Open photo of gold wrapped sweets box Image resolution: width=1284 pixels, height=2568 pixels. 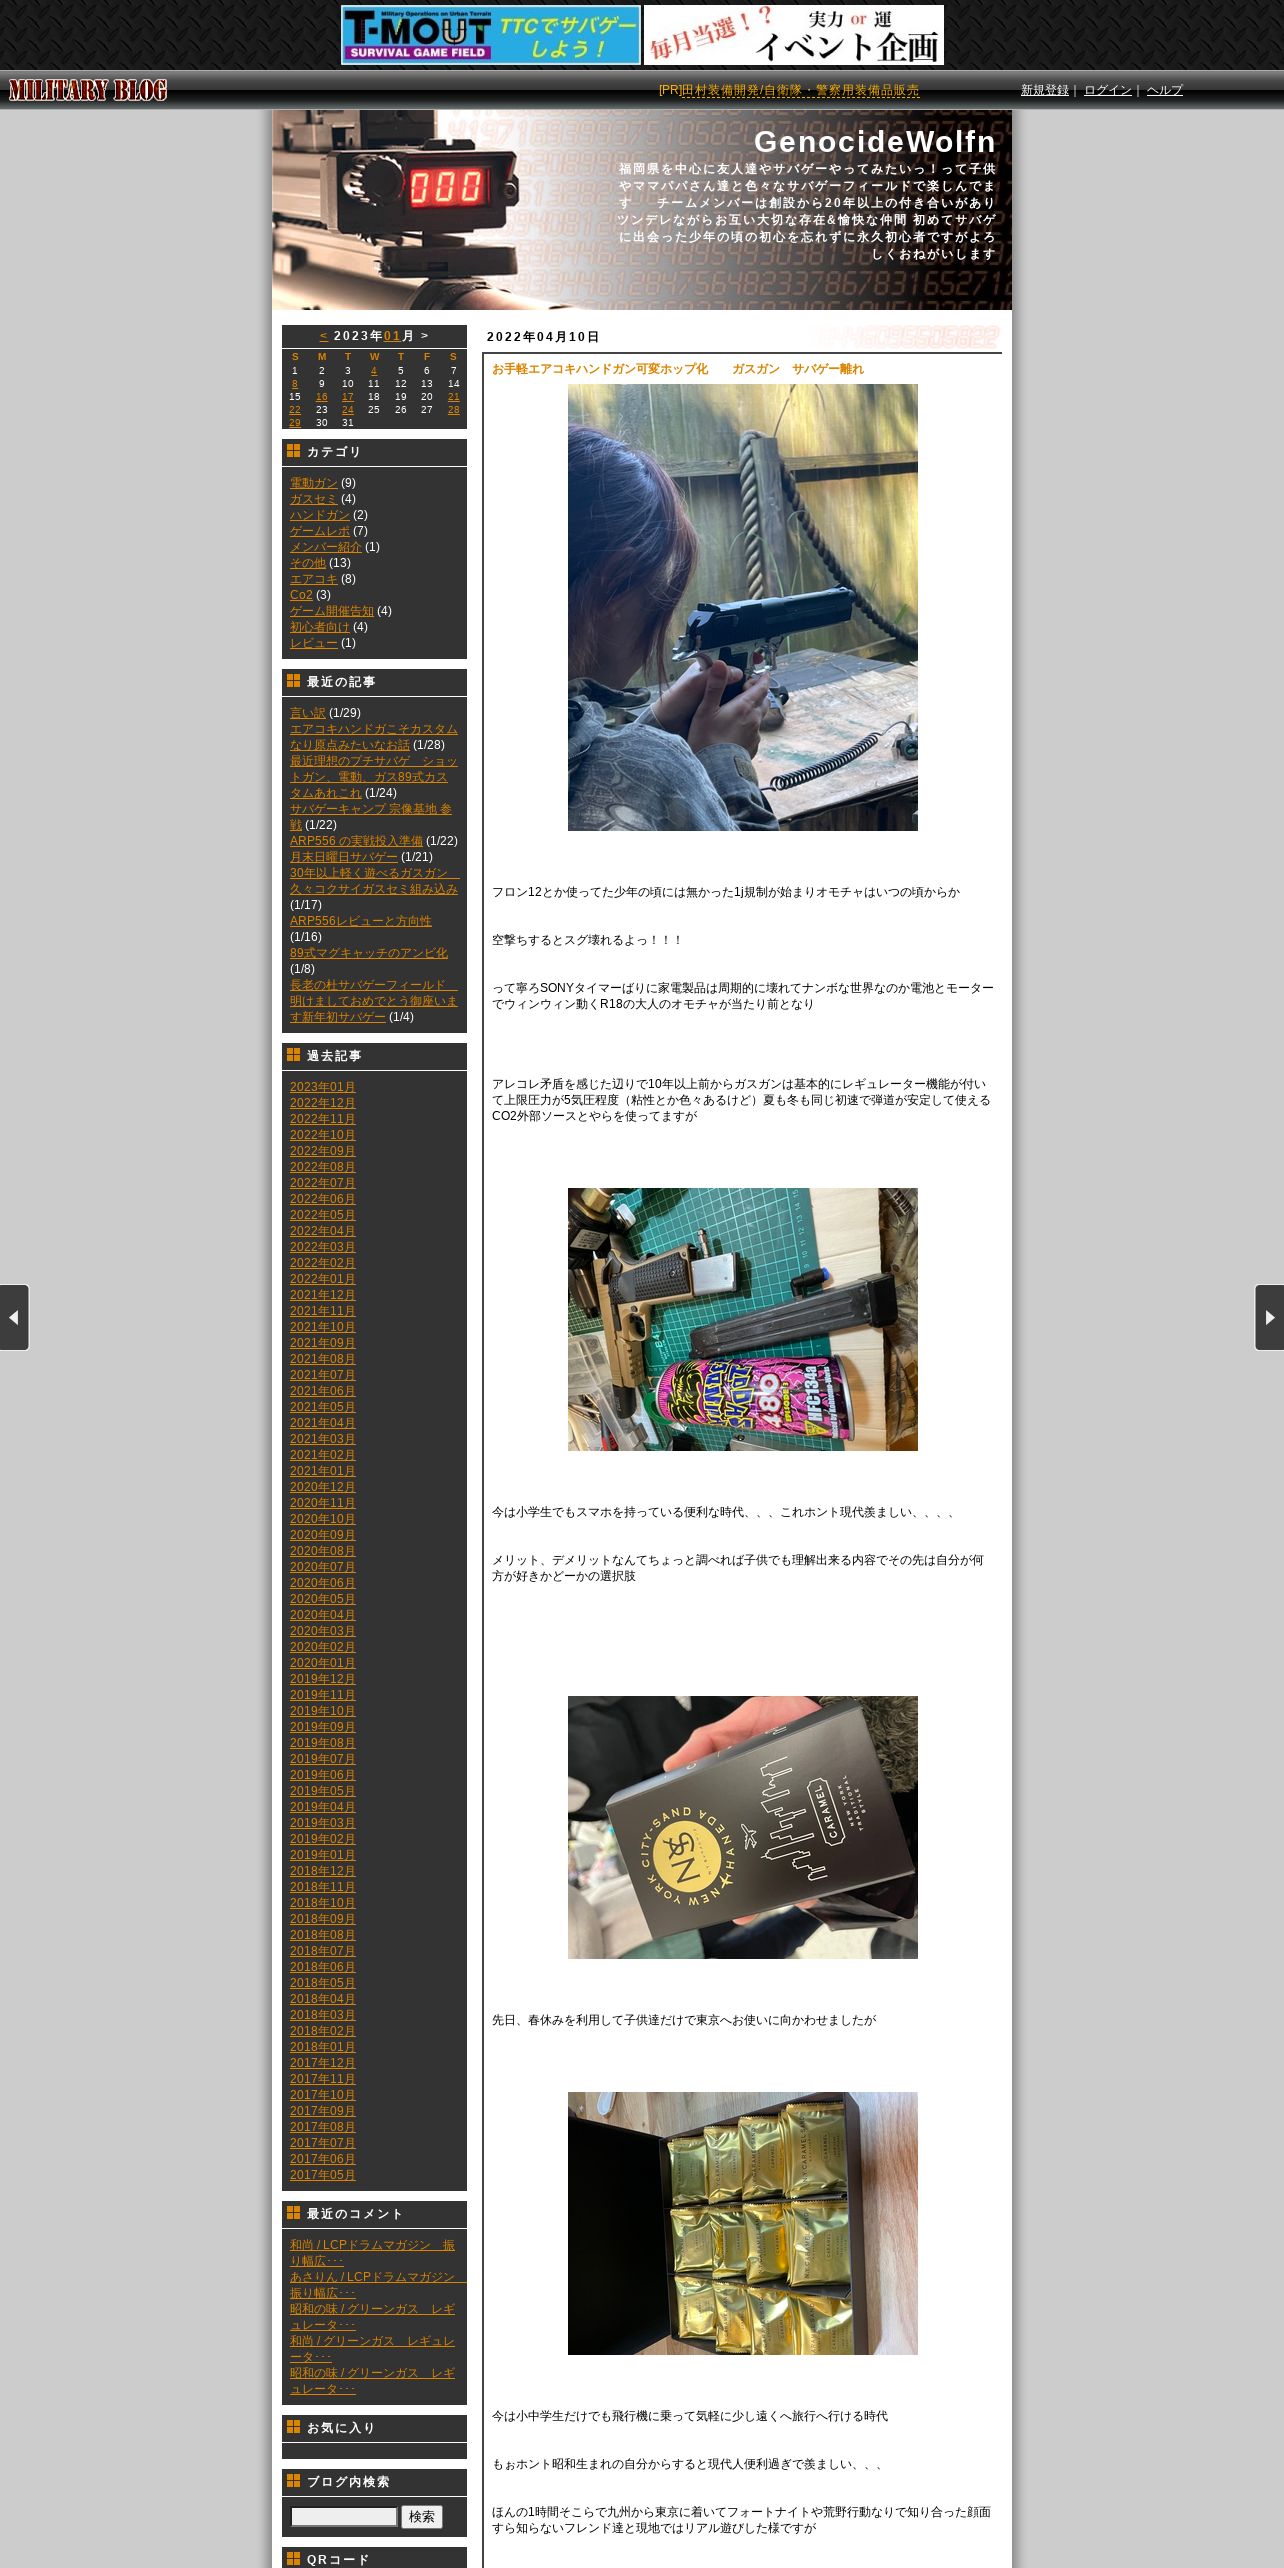(743, 2223)
